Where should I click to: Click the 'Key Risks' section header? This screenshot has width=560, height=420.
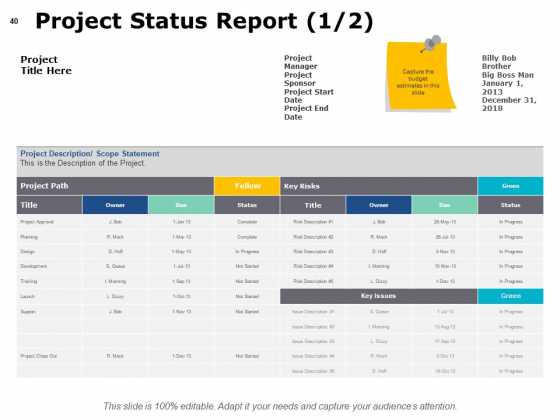[x=379, y=186]
